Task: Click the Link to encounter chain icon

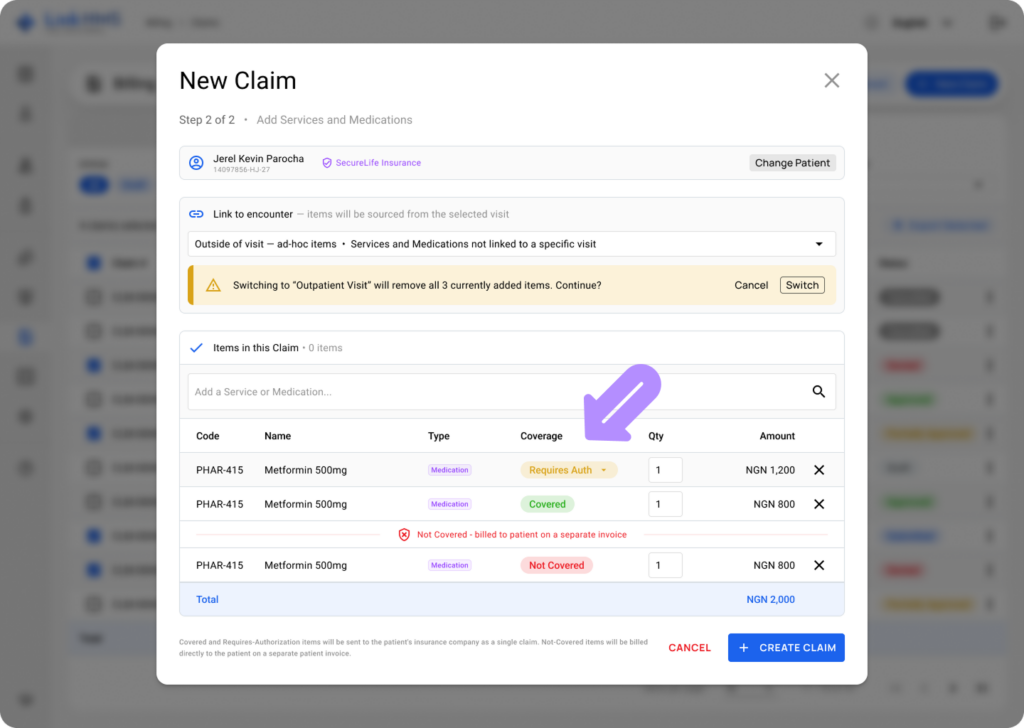Action: click(x=196, y=214)
